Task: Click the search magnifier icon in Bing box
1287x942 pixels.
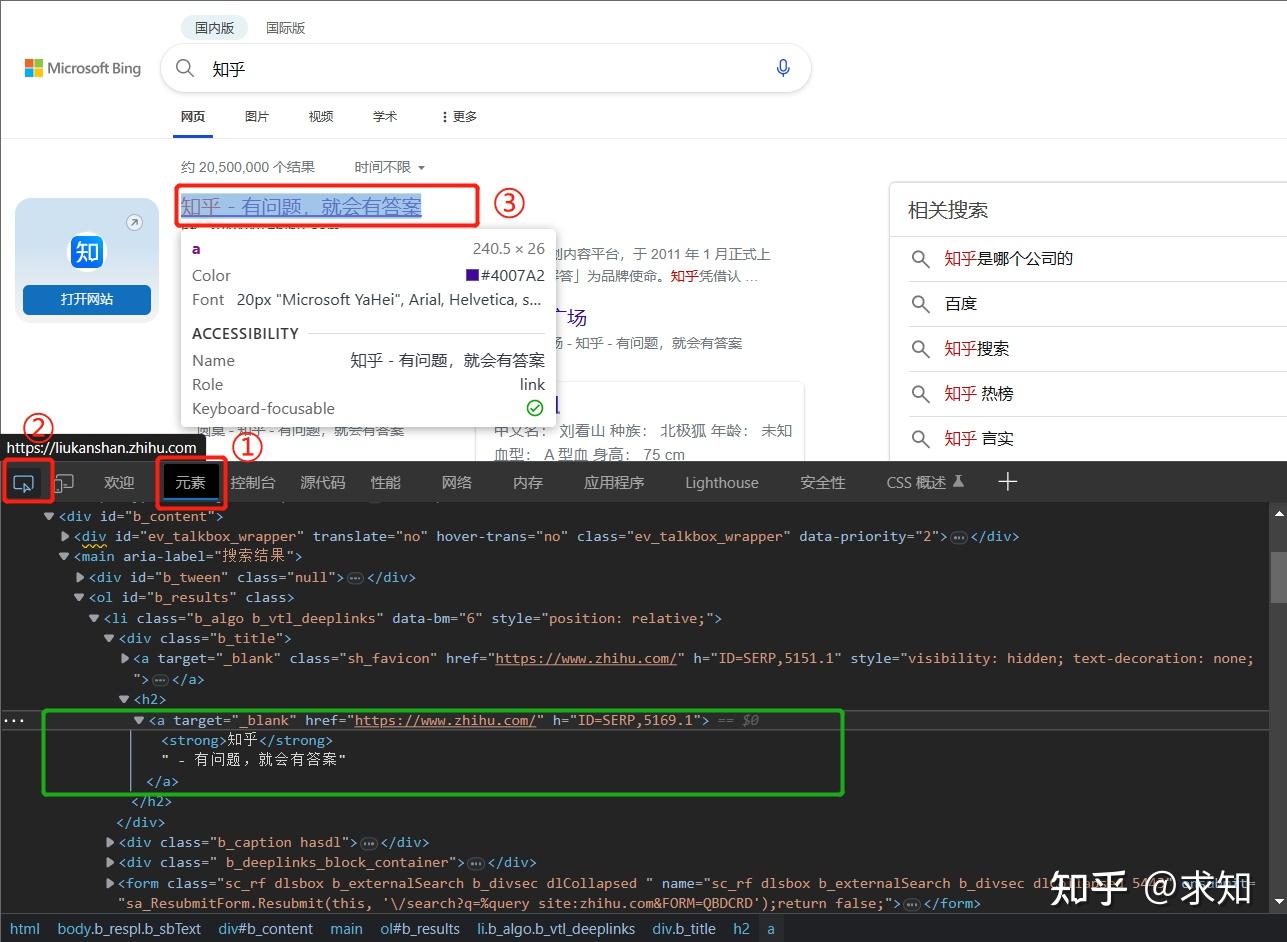Action: [185, 68]
